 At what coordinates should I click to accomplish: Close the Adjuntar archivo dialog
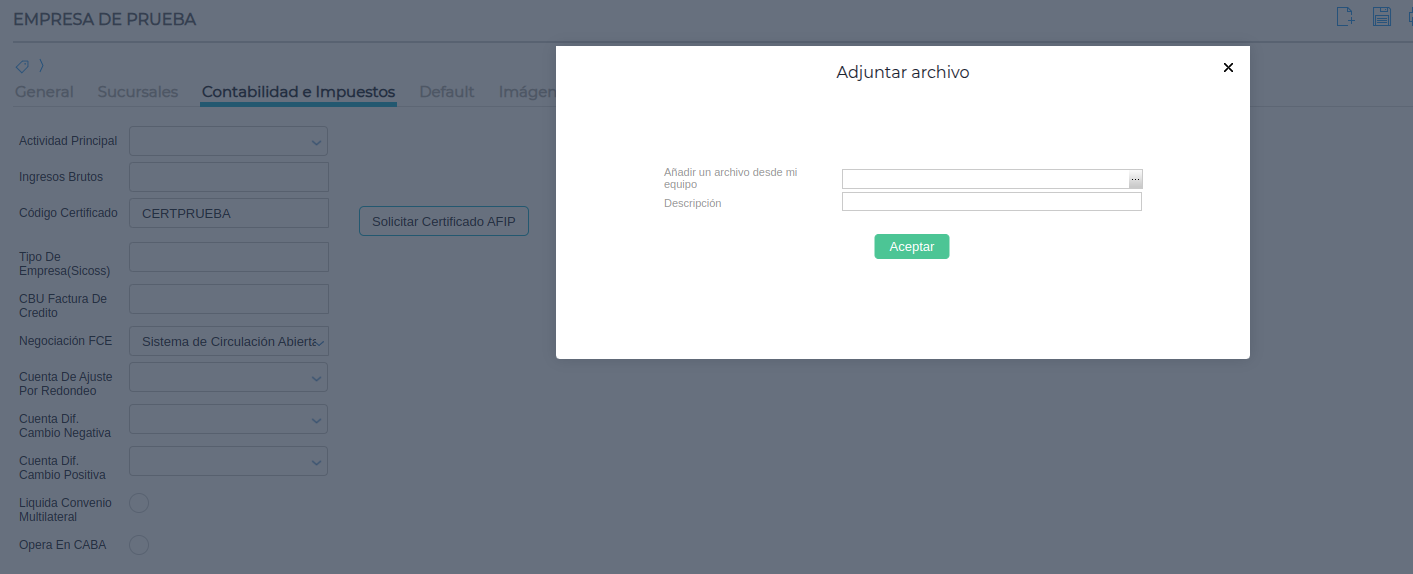[1228, 68]
